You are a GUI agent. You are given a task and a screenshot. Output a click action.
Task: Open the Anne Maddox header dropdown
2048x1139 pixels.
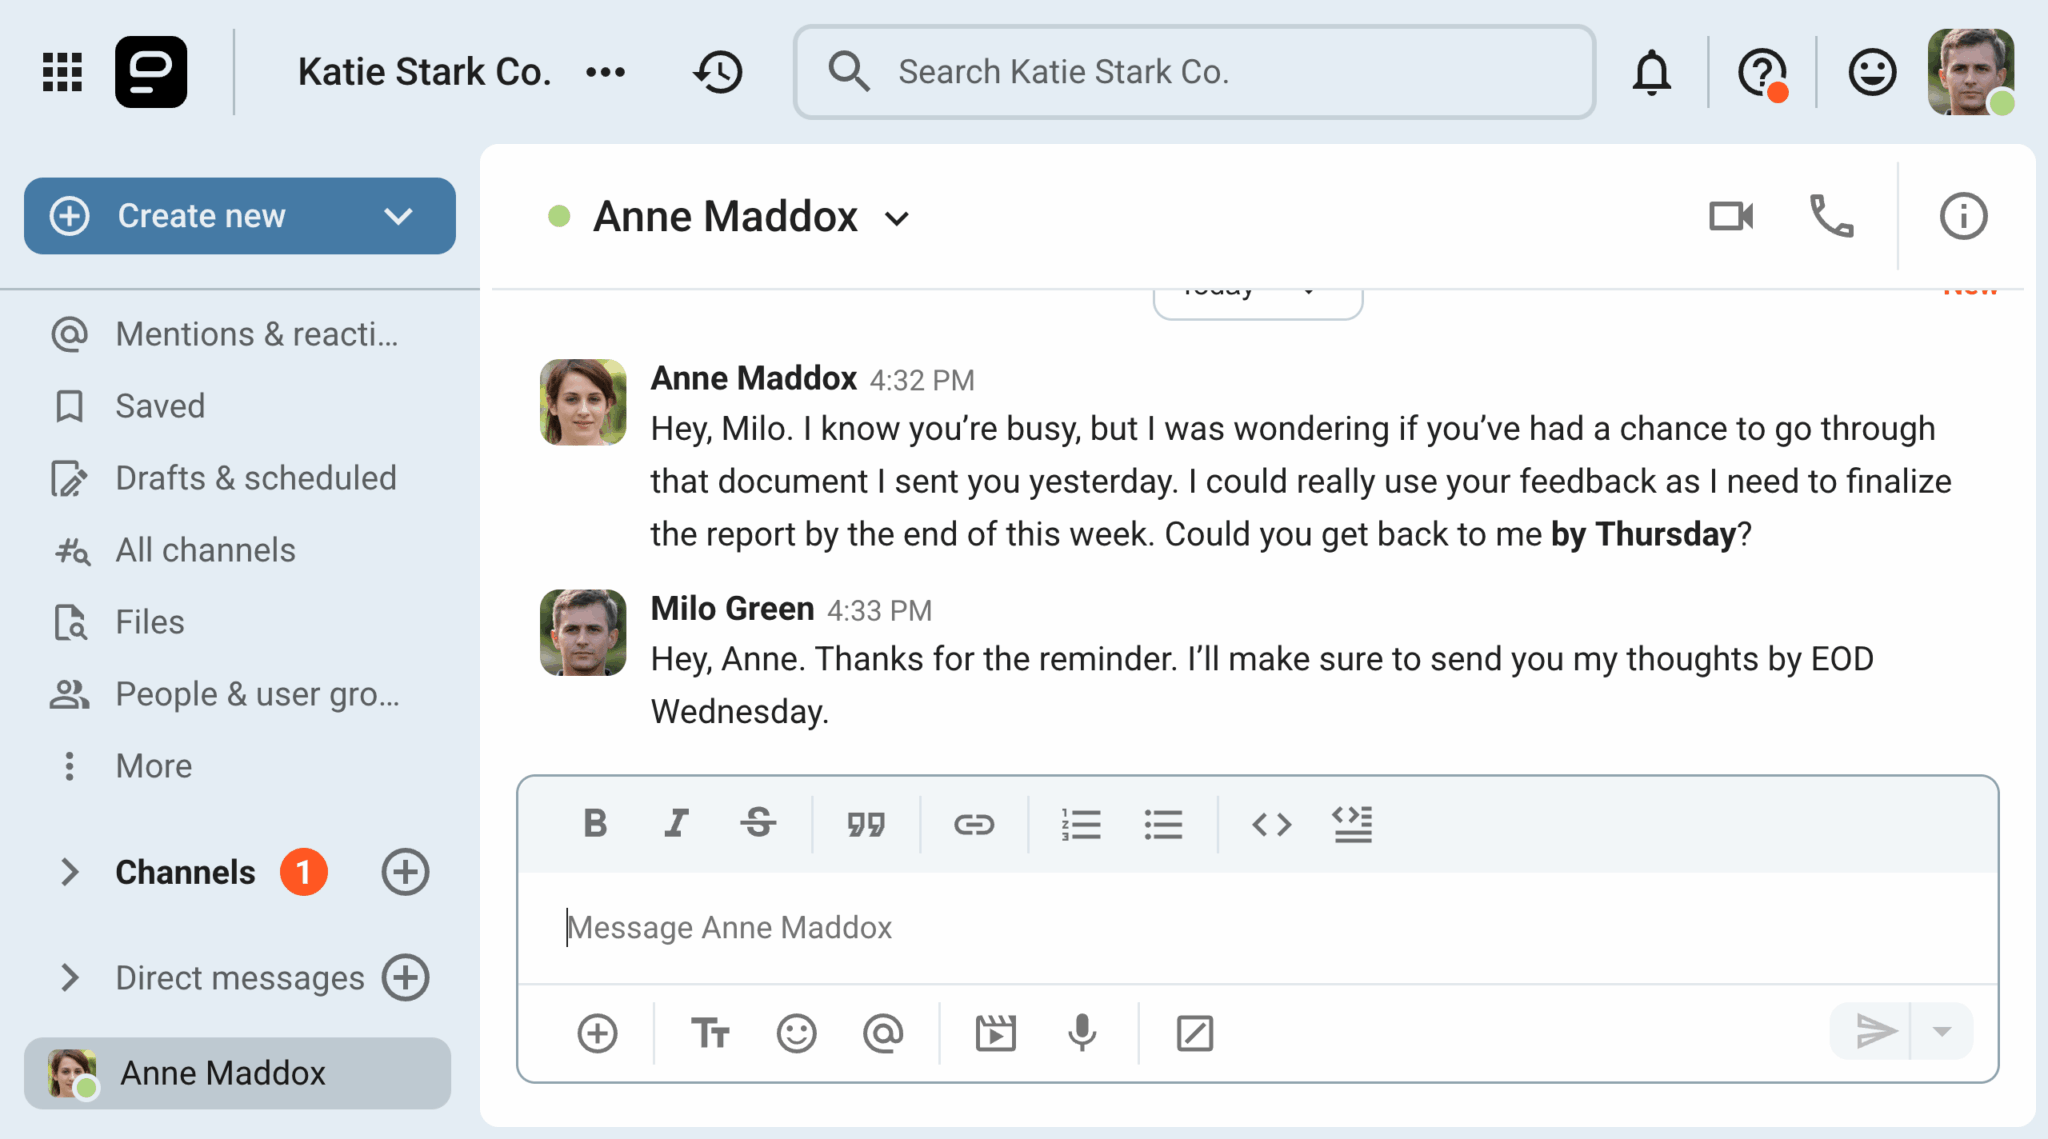click(897, 219)
